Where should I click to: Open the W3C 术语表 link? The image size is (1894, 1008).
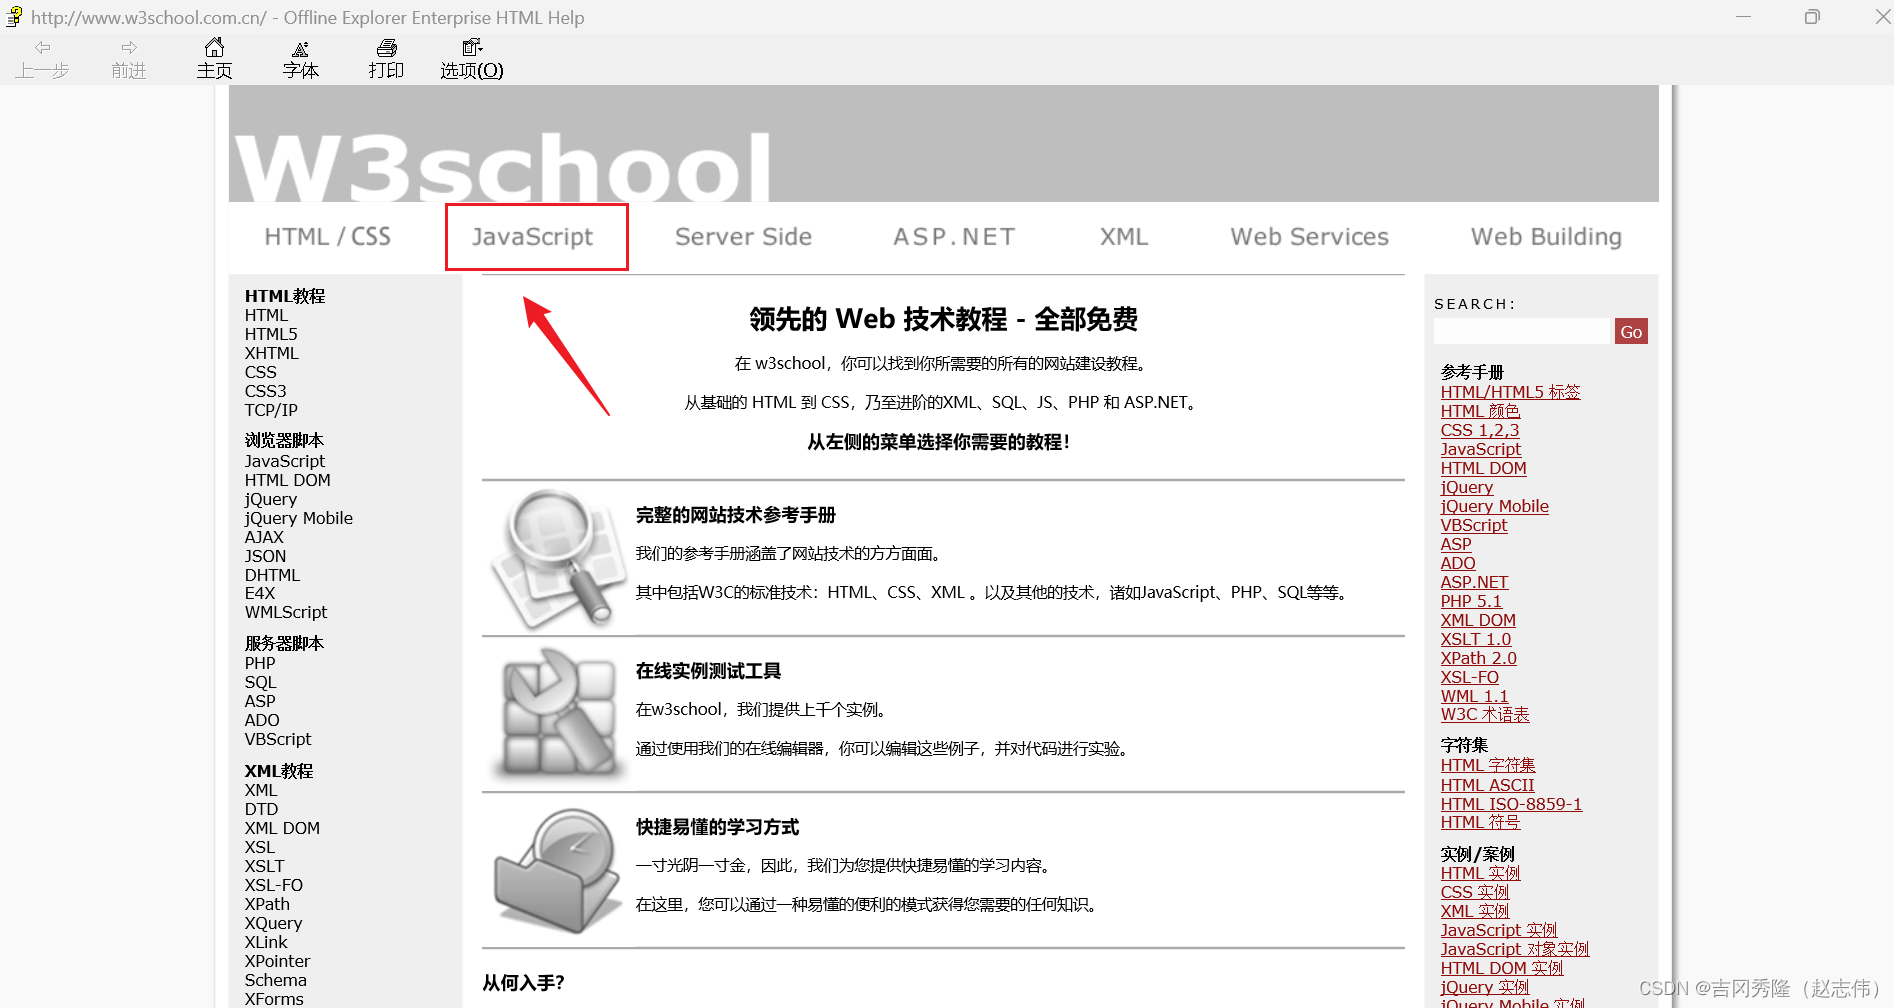(1485, 714)
